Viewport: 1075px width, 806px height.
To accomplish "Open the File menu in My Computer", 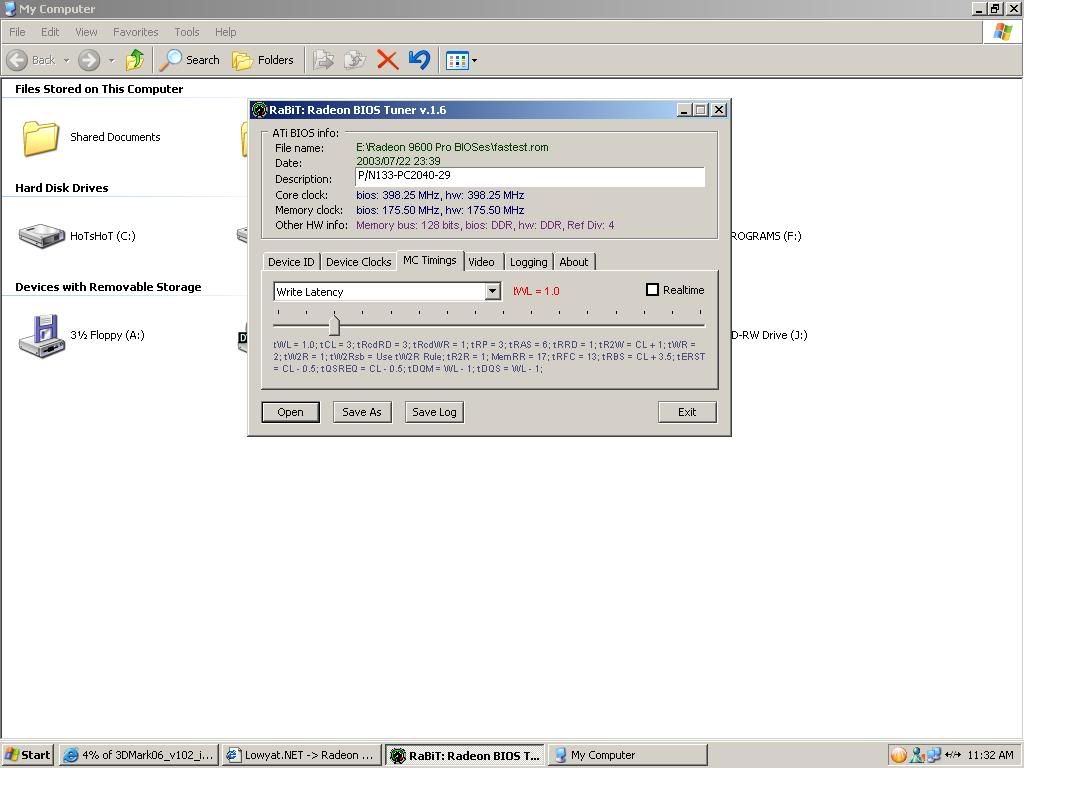I will point(17,32).
